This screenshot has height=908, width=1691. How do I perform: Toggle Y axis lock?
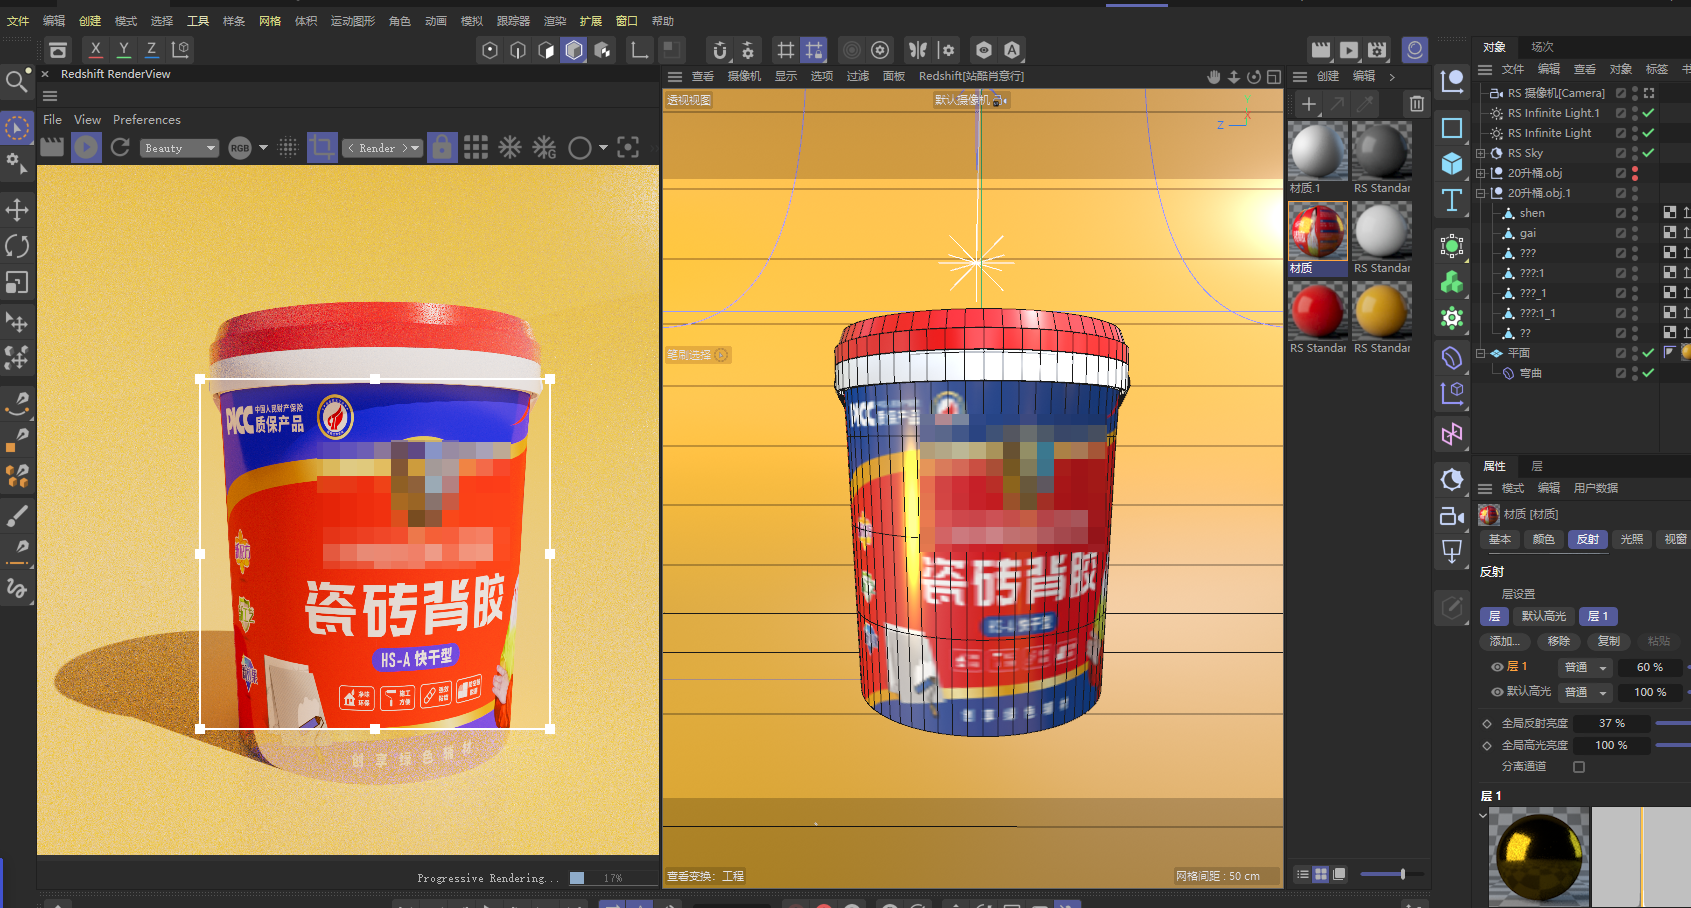coord(123,49)
